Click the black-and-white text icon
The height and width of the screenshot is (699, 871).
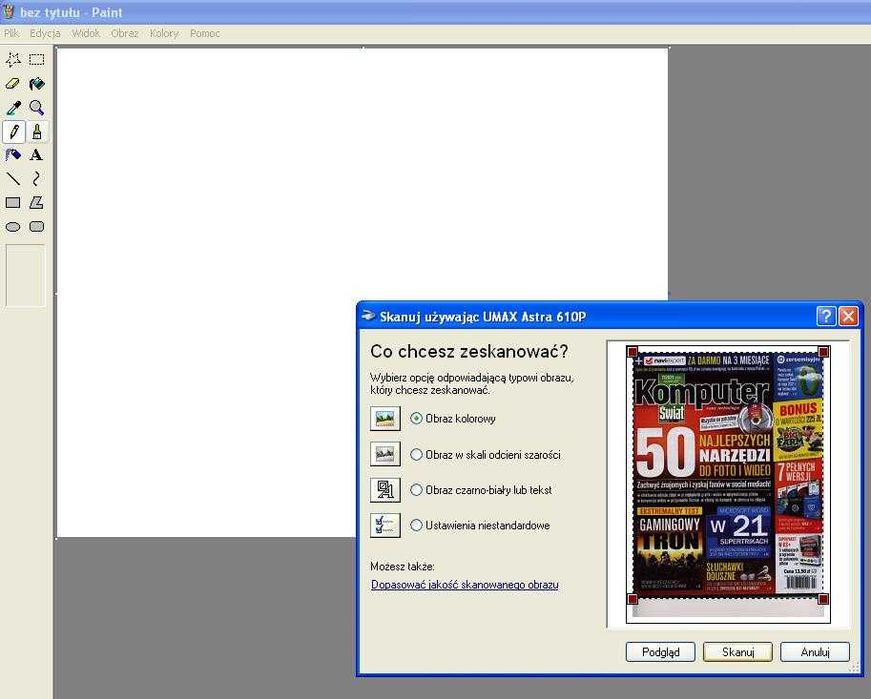click(385, 490)
